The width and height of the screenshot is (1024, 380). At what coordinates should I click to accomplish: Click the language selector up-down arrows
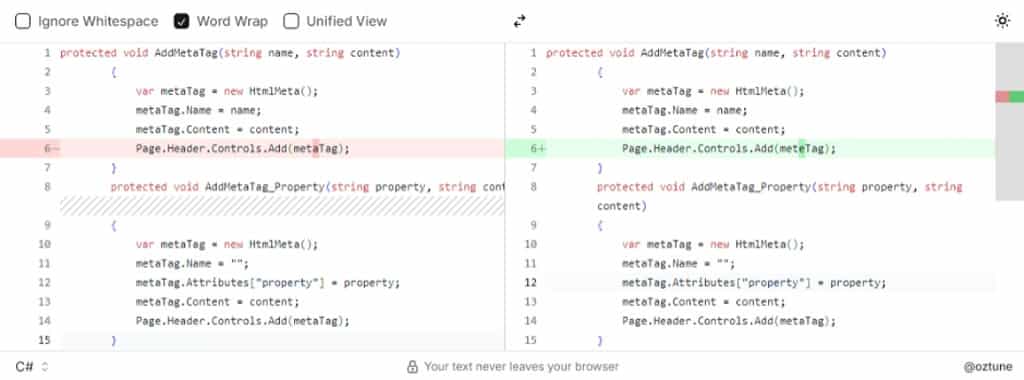pos(44,367)
